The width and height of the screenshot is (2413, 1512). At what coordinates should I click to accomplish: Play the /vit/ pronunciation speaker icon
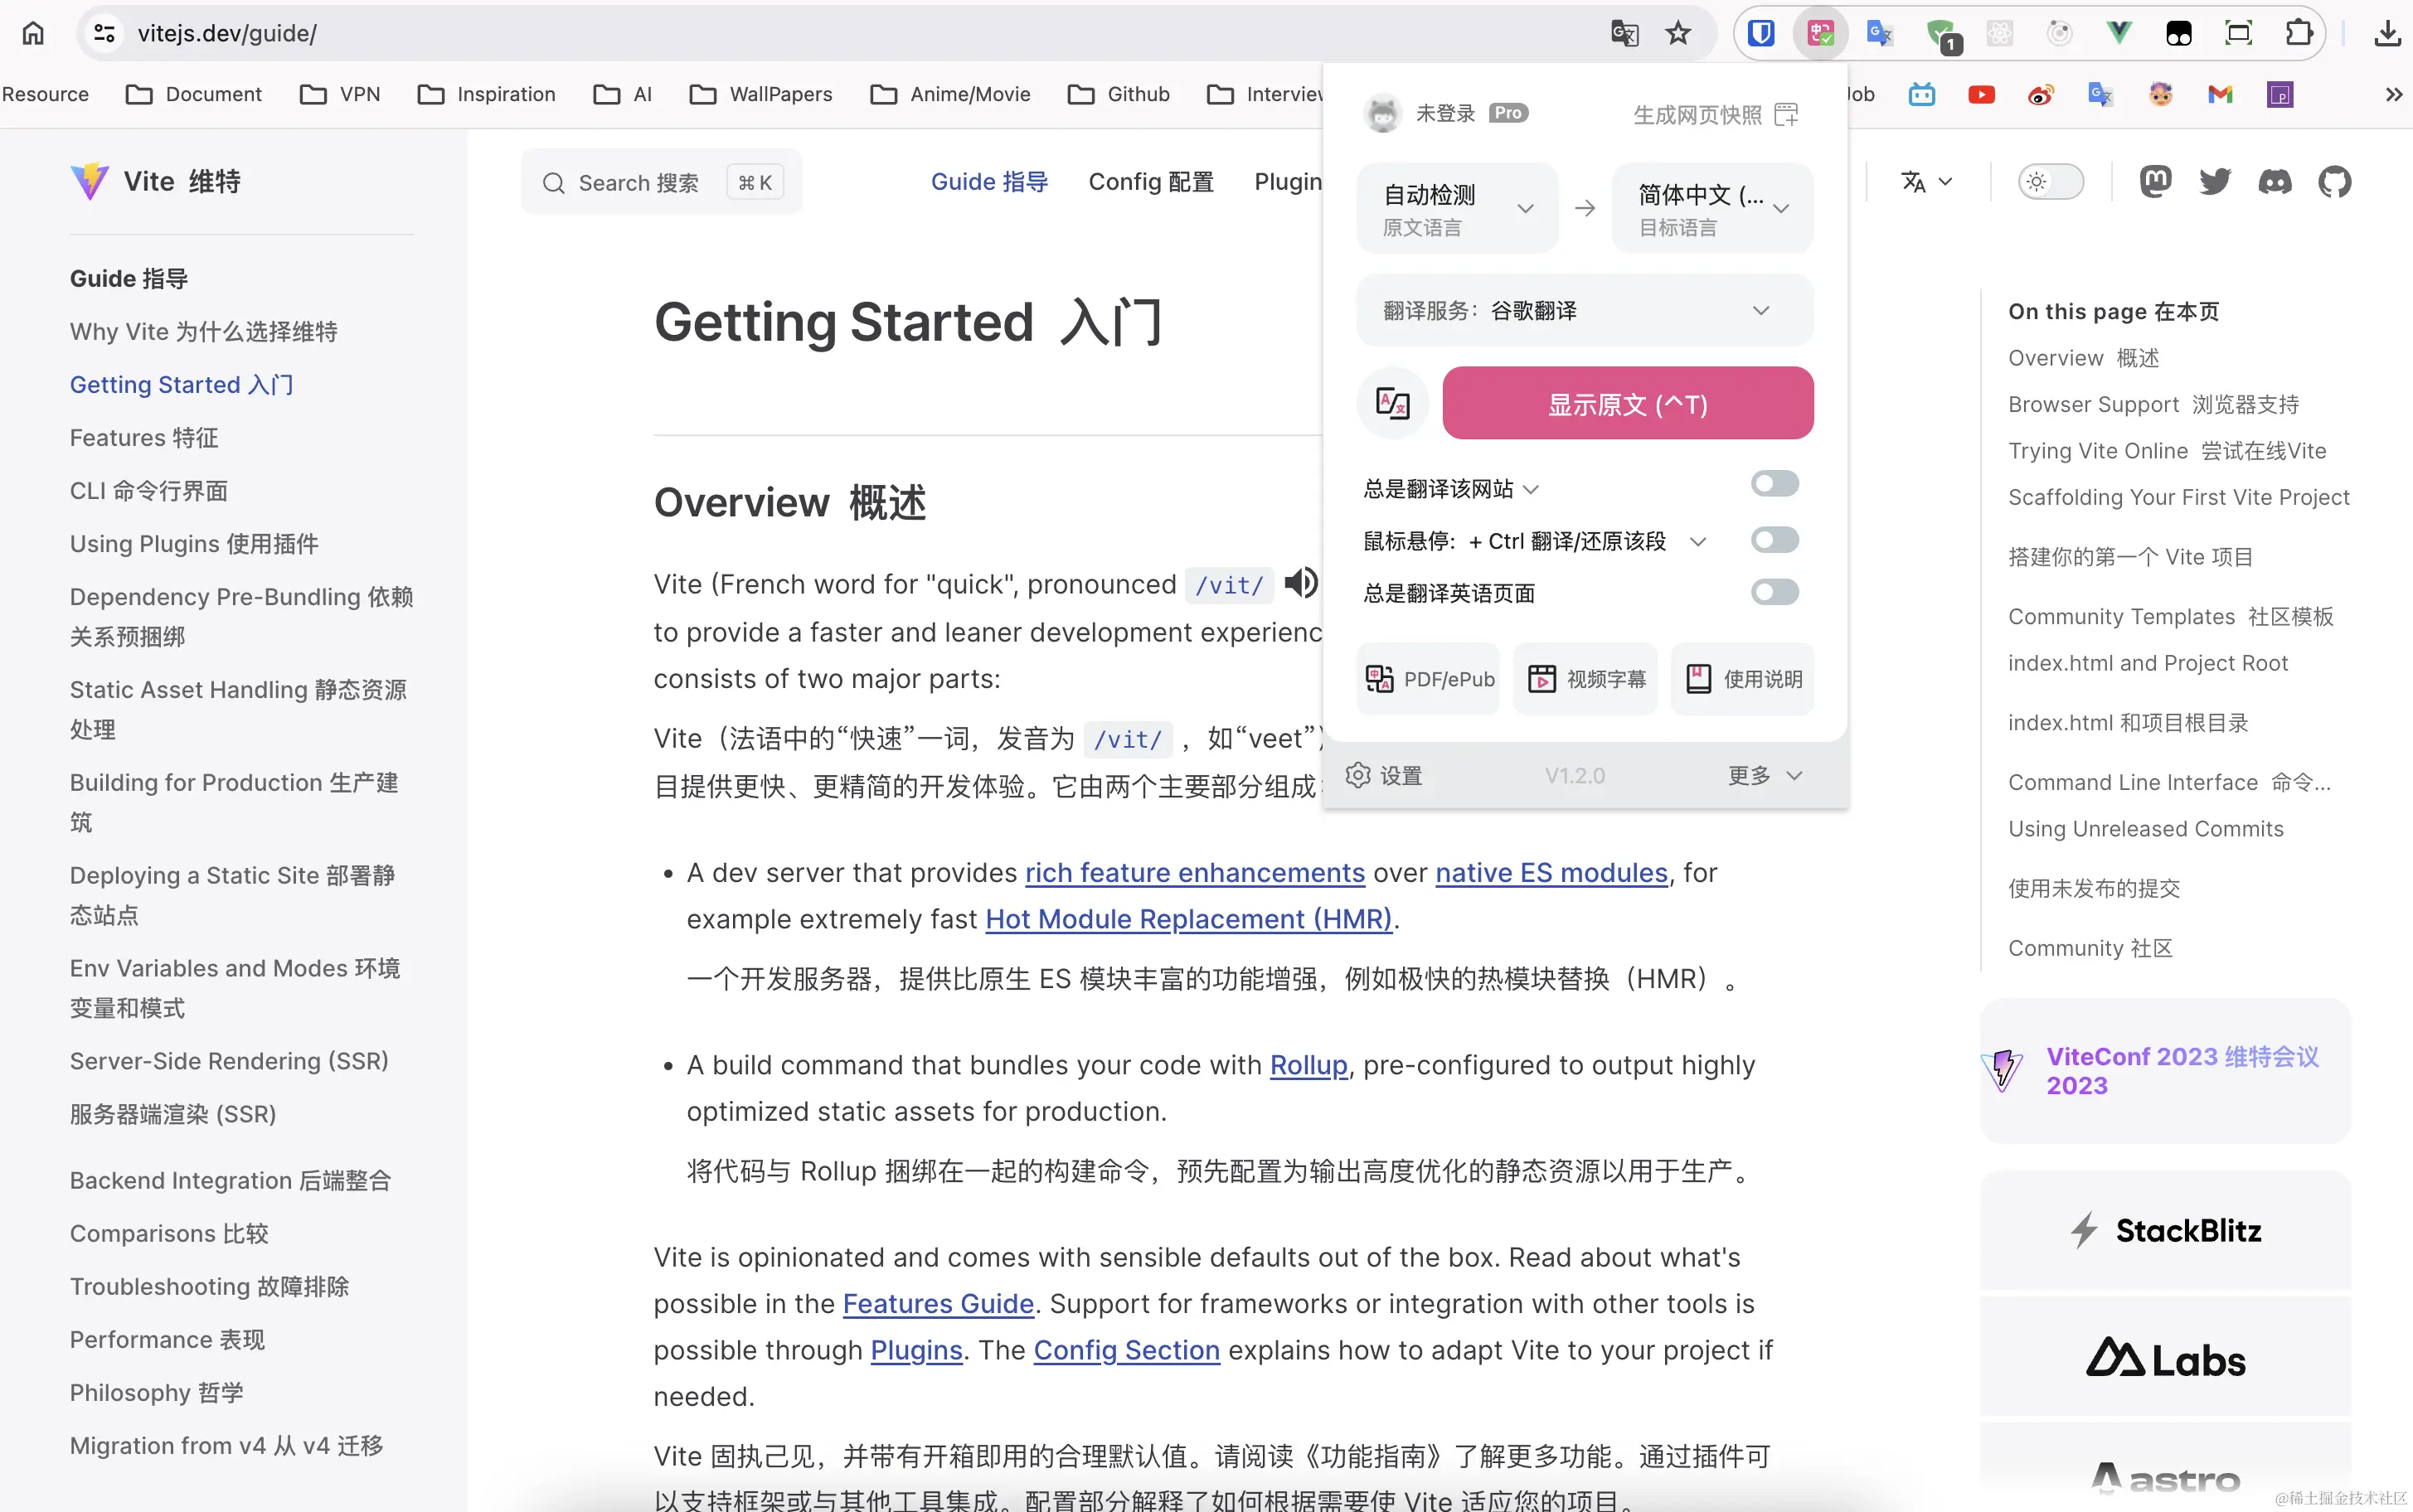pos(1300,583)
